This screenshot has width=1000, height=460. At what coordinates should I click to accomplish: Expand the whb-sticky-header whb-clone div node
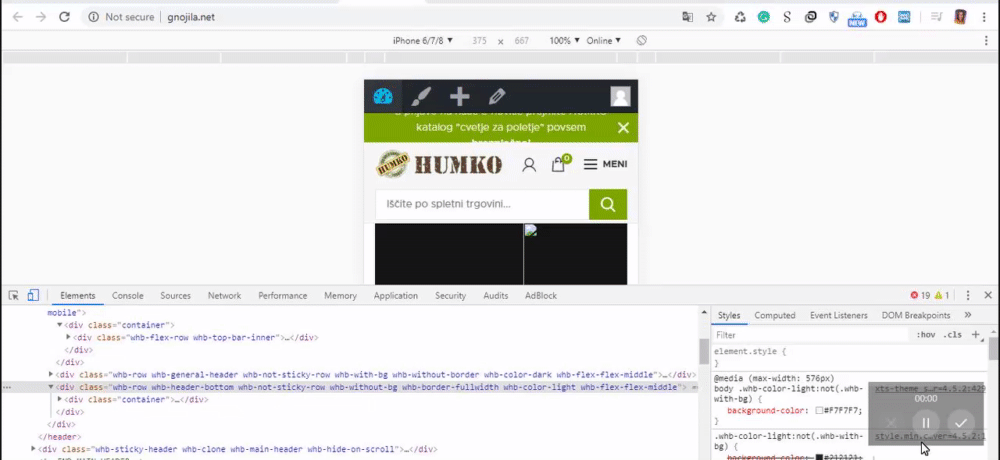(33, 449)
